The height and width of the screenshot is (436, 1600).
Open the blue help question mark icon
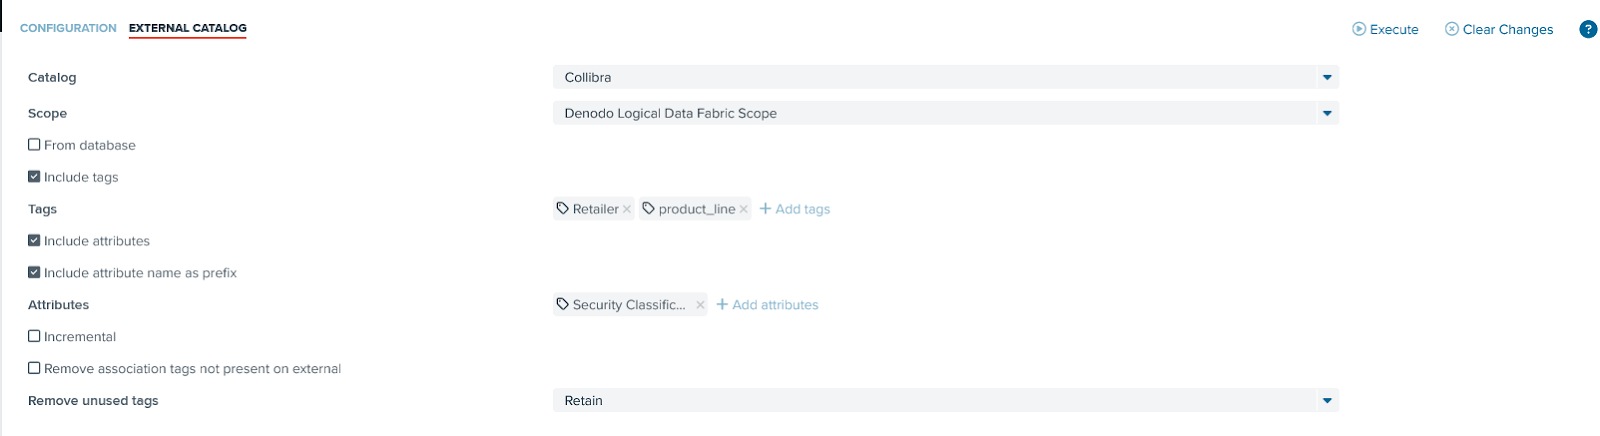coord(1588,29)
